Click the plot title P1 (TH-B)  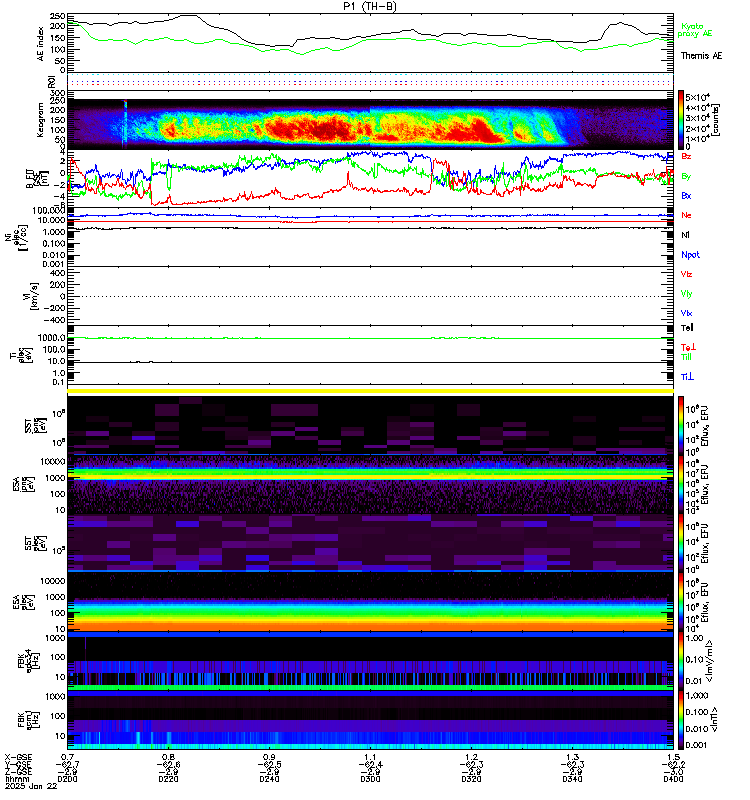pos(369,6)
